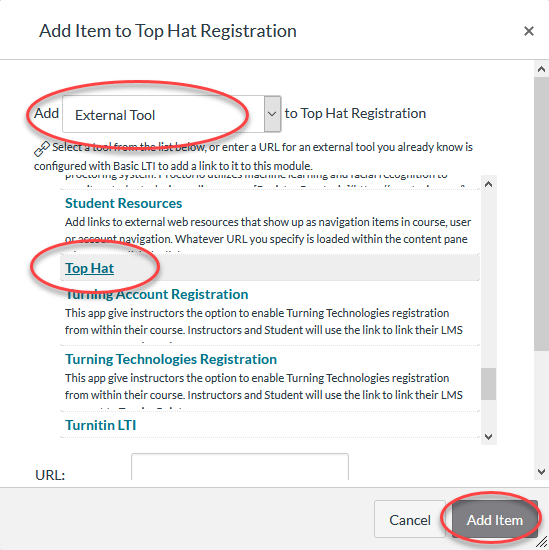Click the tool list scrollbar thumb
Screen dimensions: 549x550
(x=488, y=384)
